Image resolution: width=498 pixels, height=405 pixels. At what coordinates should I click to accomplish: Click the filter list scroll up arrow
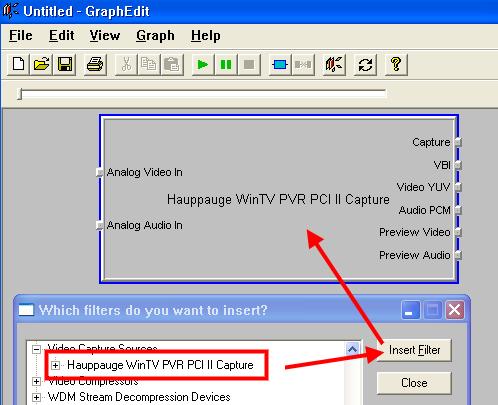click(352, 349)
